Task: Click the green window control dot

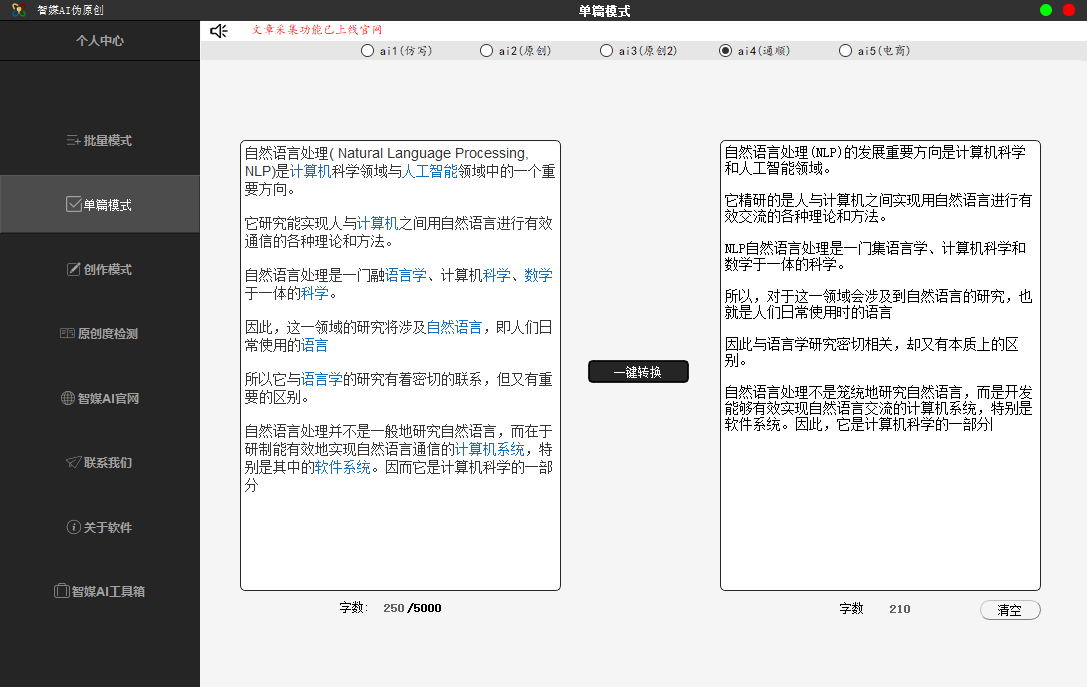Action: click(x=1046, y=10)
